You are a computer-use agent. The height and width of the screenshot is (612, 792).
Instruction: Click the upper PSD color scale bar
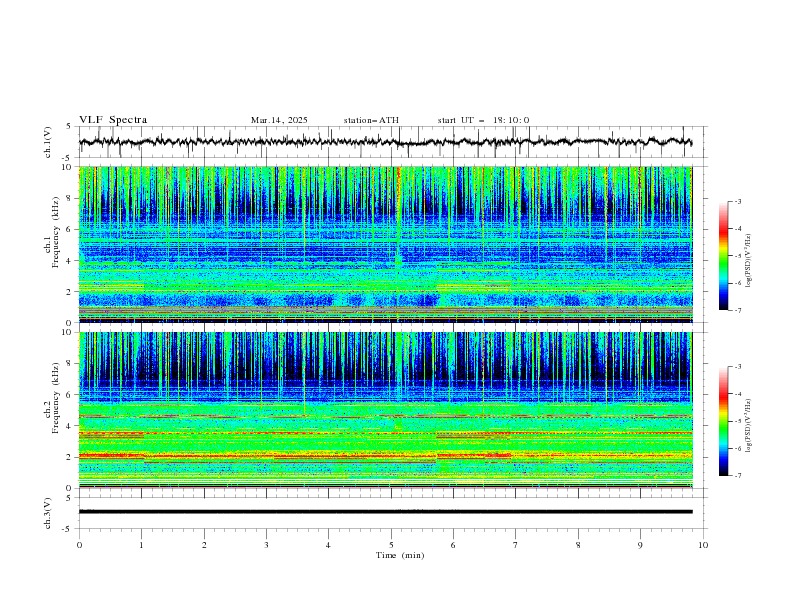(723, 256)
